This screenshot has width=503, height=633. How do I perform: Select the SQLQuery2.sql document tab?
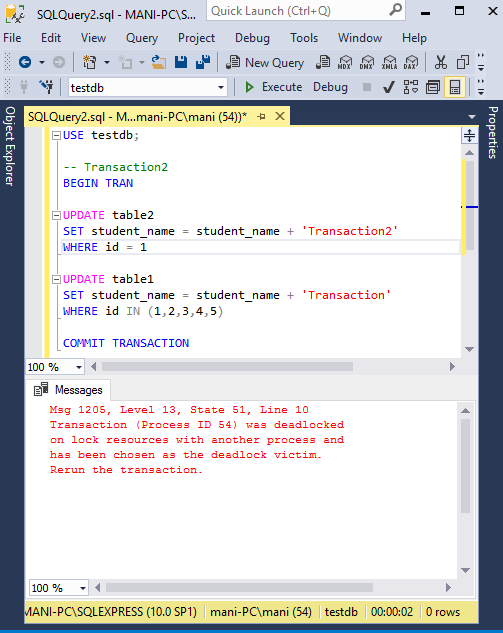point(137,117)
